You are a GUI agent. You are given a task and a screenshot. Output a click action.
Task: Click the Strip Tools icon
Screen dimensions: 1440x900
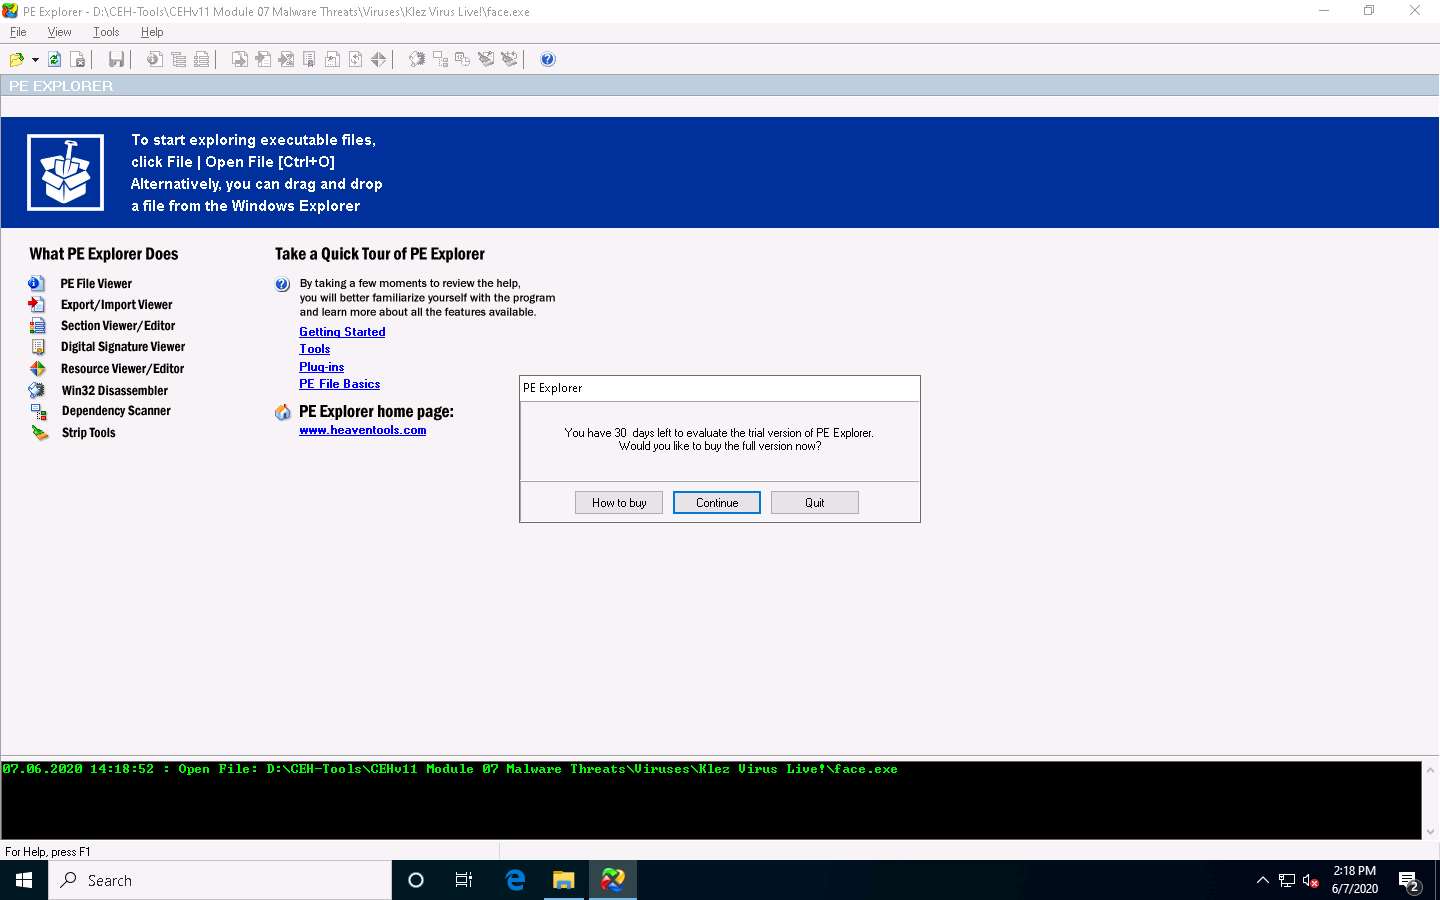coord(39,432)
